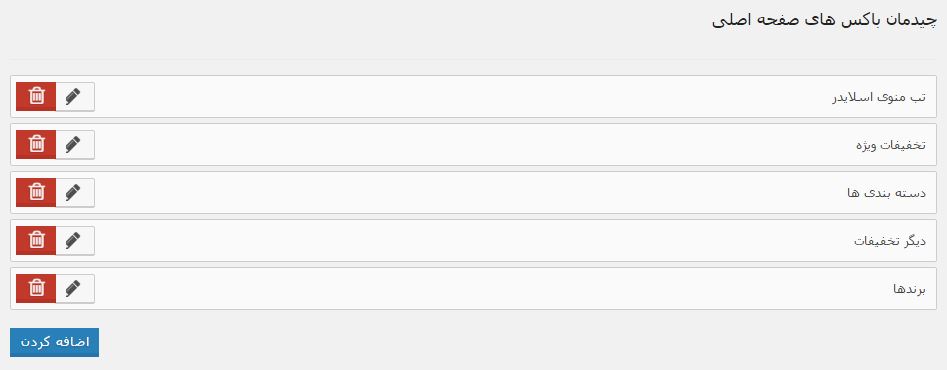
Task: Edit the تخفیفات ویژه box
Action: (75, 145)
